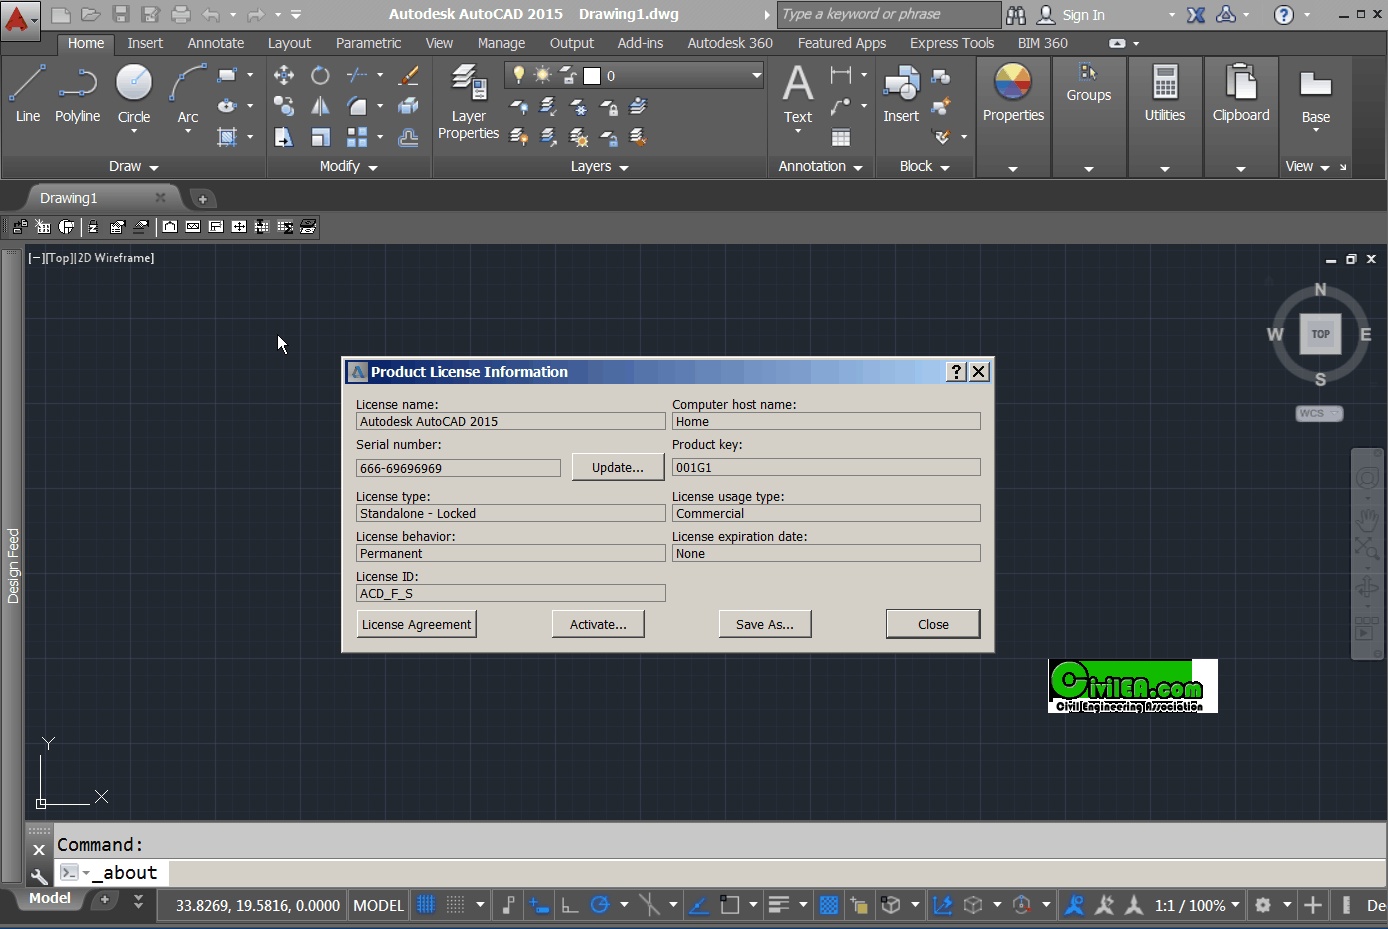Switch to the Annotate ribbon tab
Screen dimensions: 1388x929
click(216, 43)
